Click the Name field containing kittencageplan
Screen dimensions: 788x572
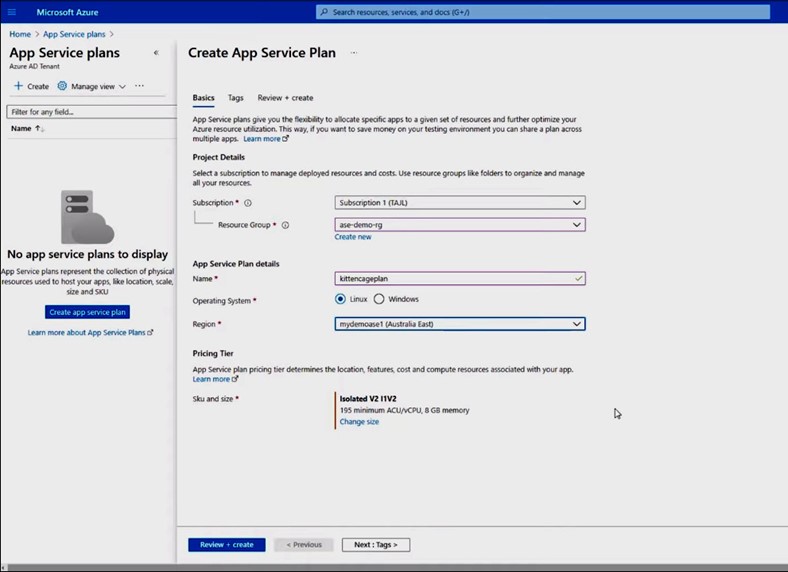460,278
